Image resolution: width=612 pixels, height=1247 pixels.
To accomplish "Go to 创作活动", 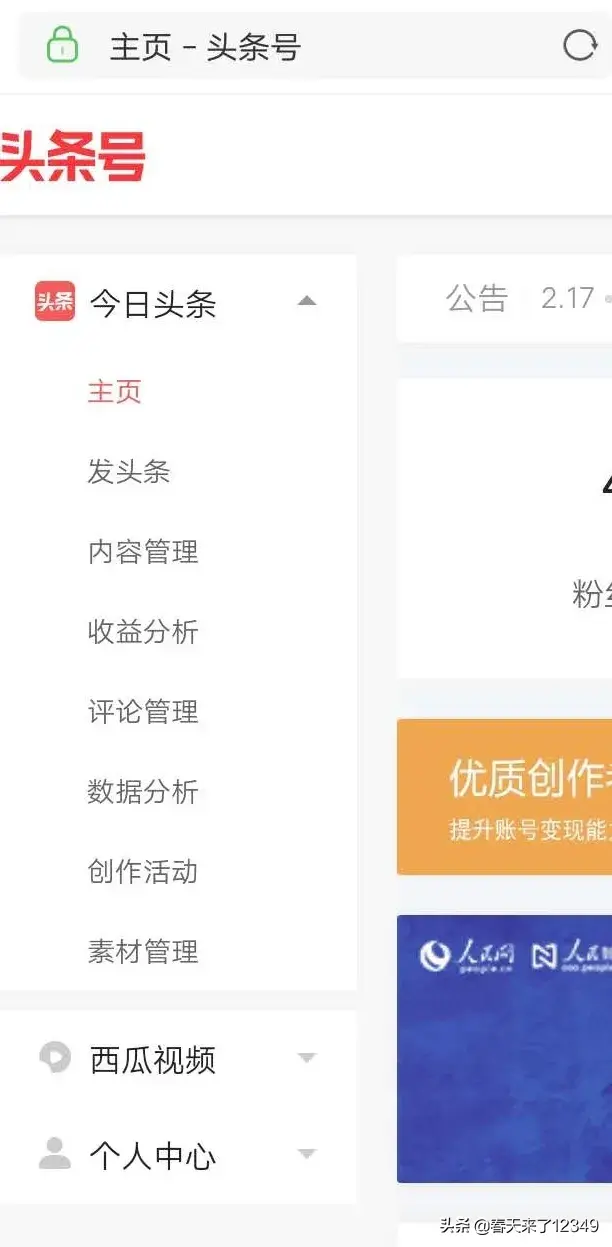I will point(143,871).
